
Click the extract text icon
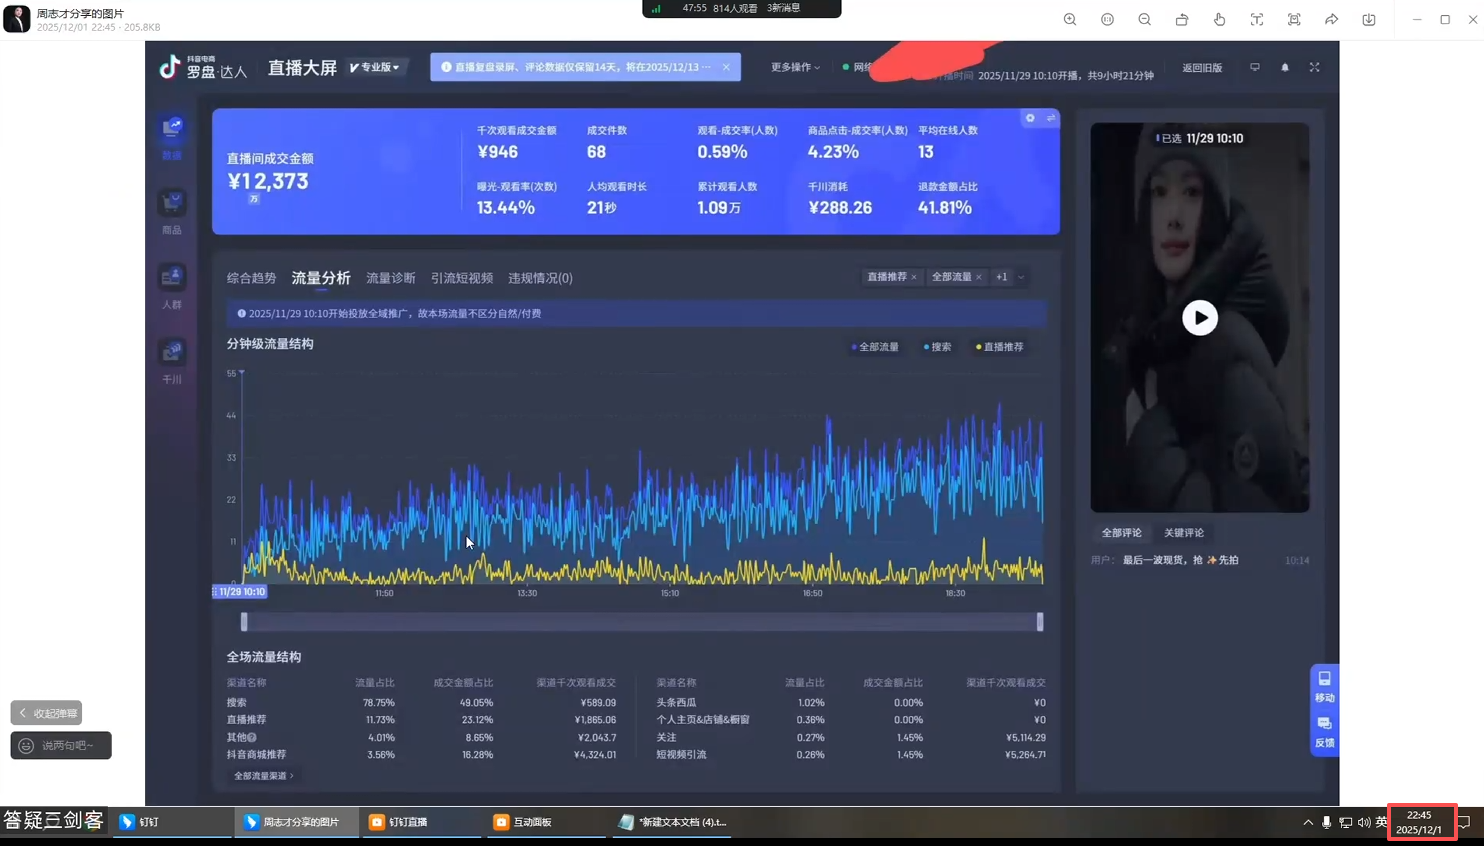1257,20
